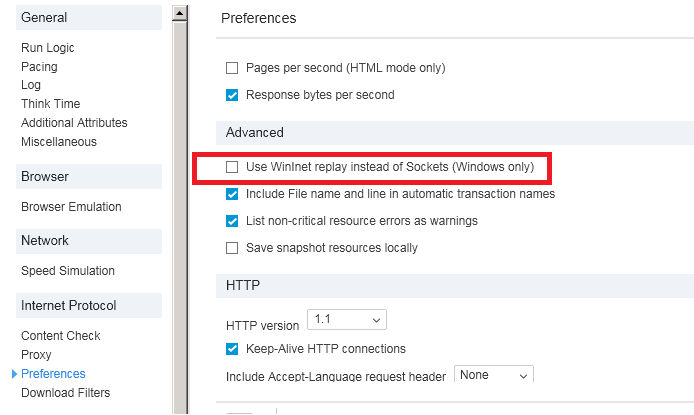The height and width of the screenshot is (415, 694).
Task: Select Pacing in the General section
Action: point(39,67)
